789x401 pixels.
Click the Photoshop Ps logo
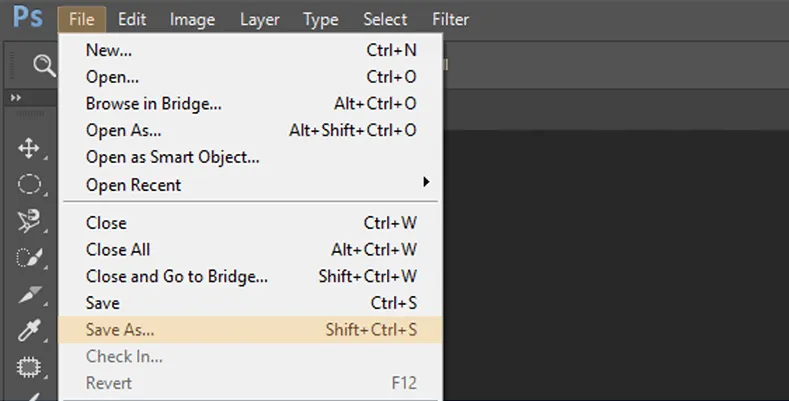(x=28, y=17)
